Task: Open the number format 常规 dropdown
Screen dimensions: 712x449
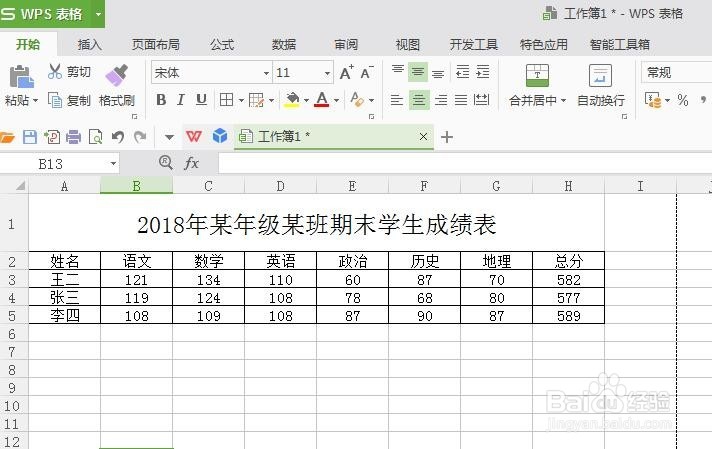Action: coord(677,73)
